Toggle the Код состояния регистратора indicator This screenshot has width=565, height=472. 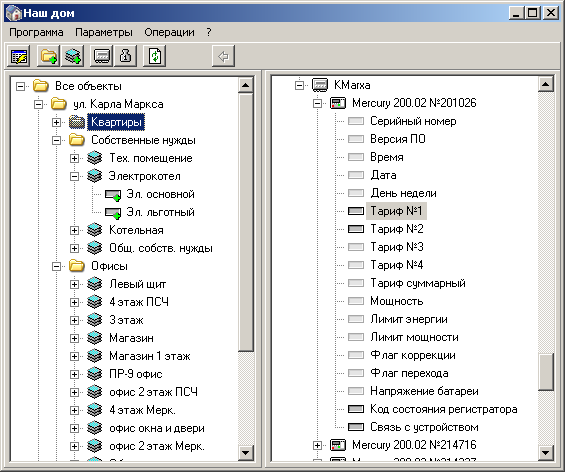(x=356, y=409)
